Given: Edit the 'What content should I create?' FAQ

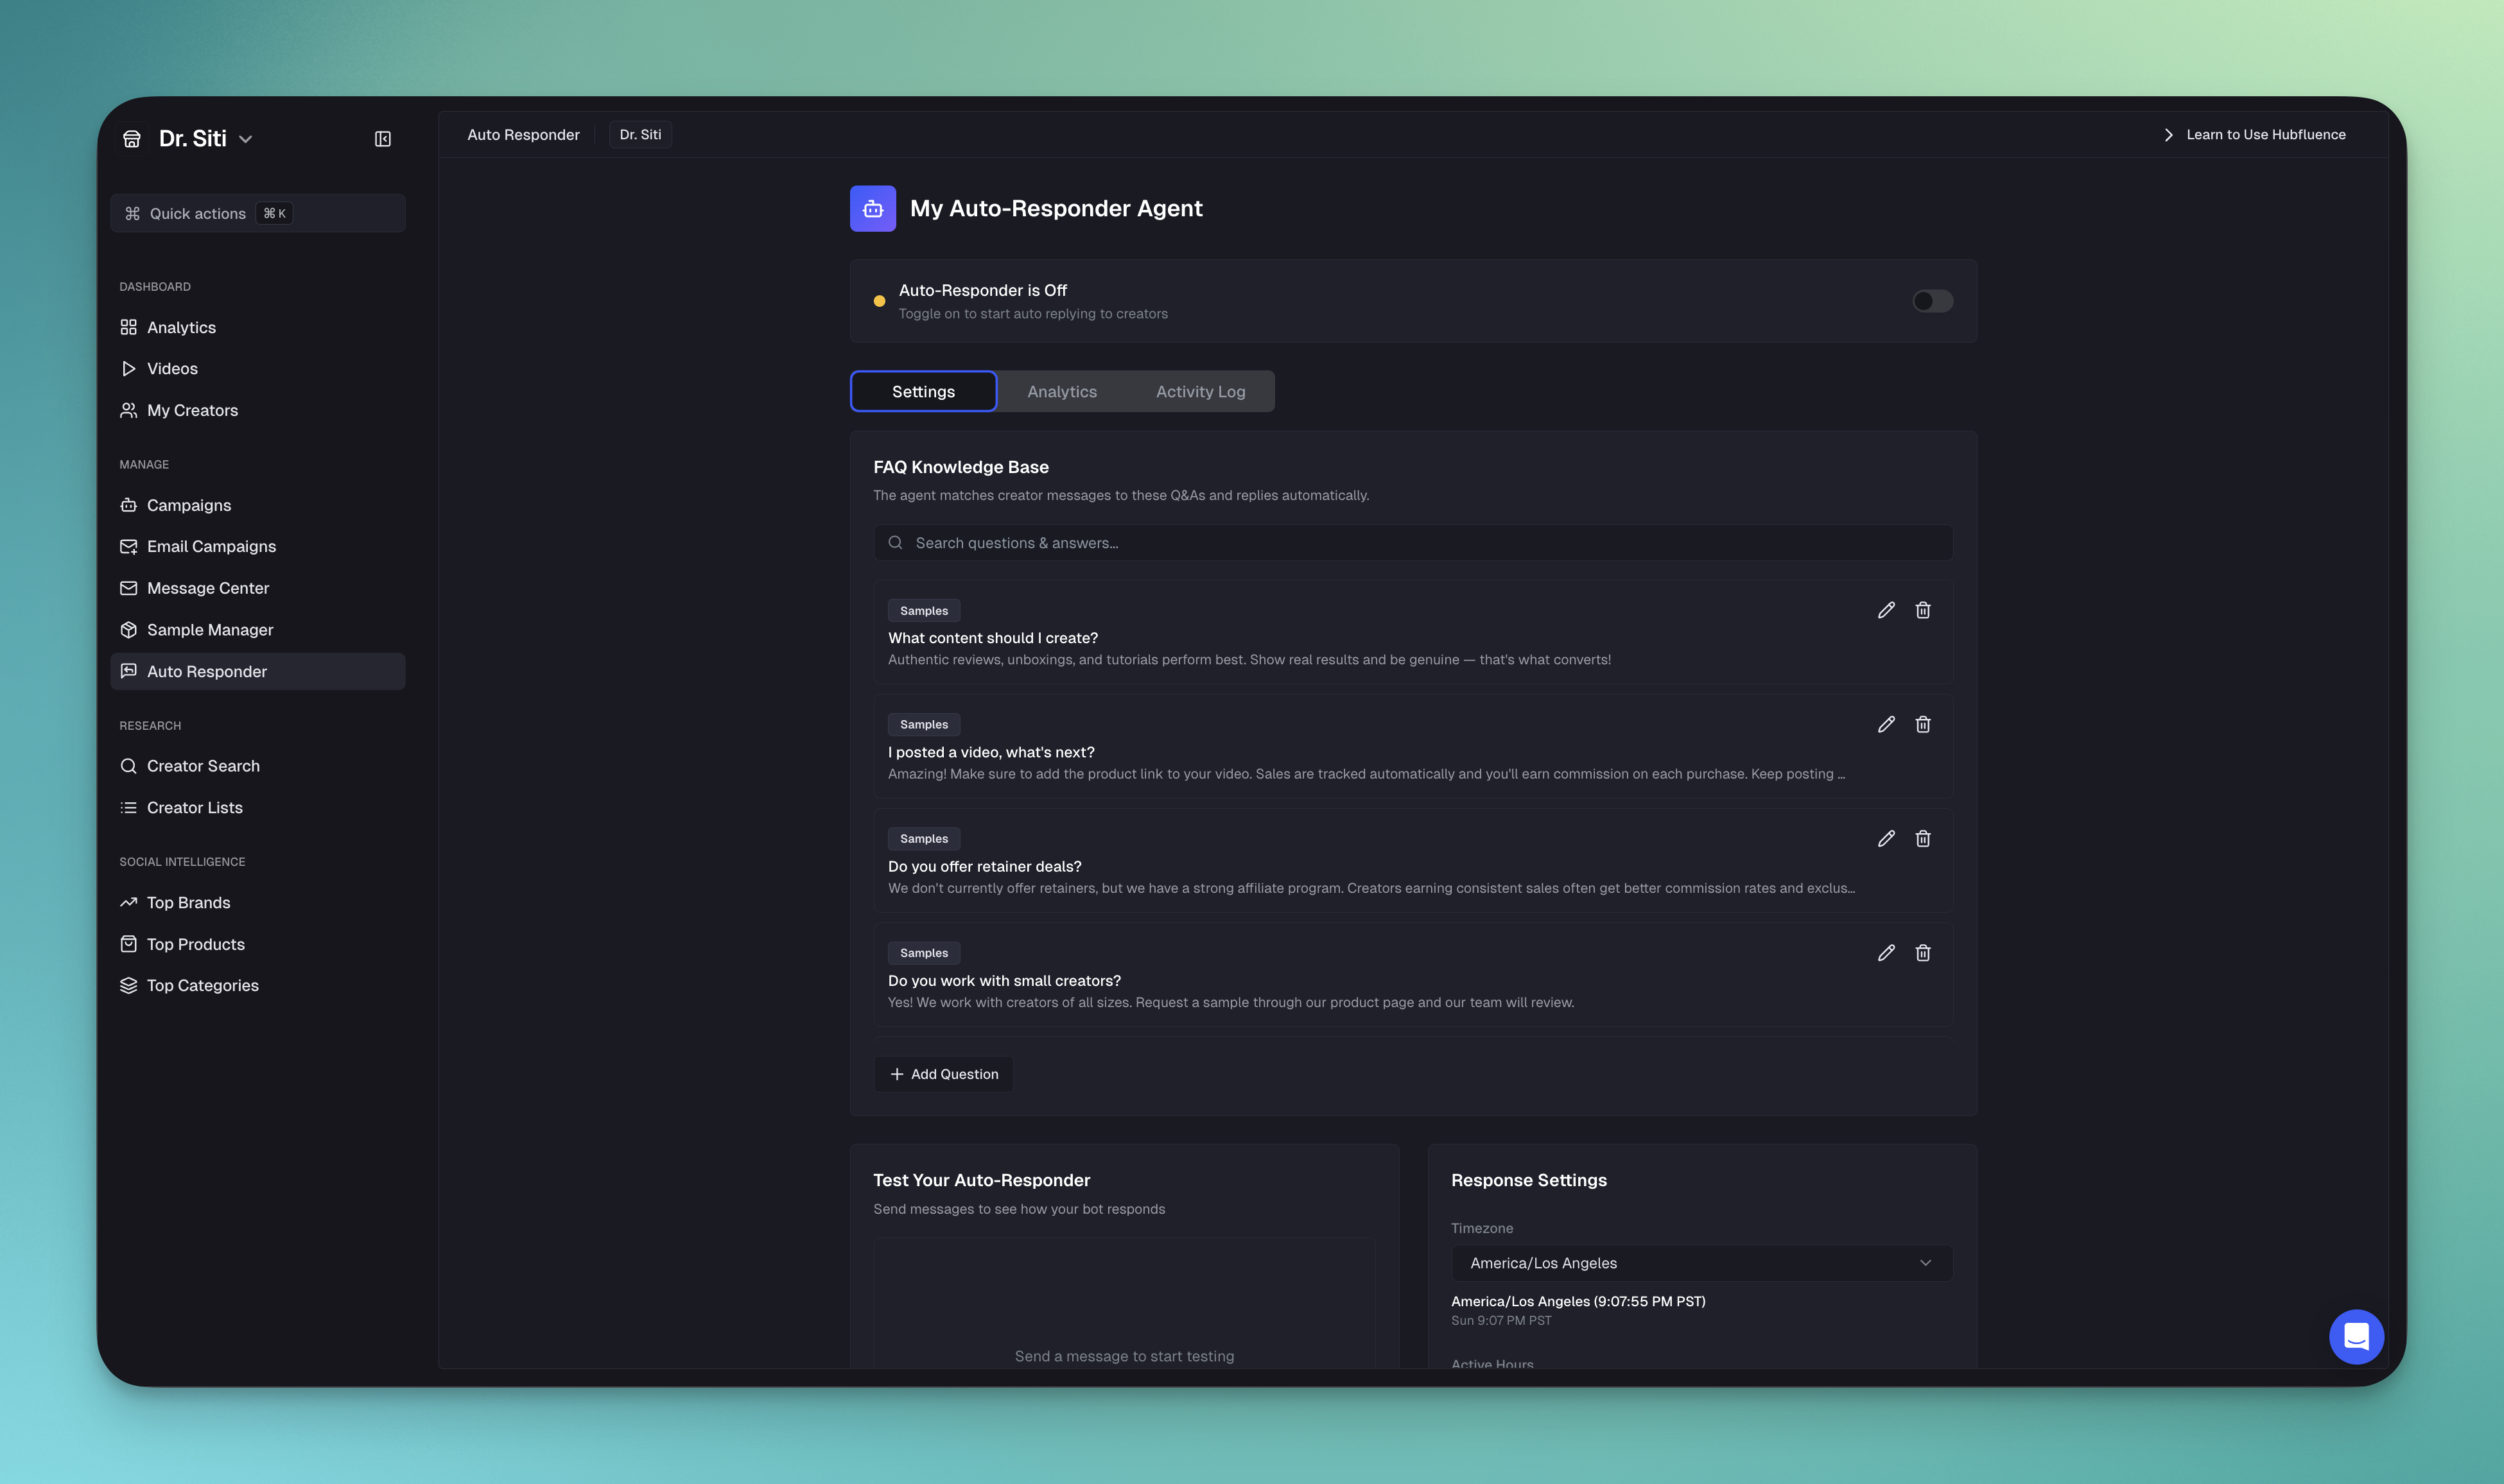Looking at the screenshot, I should point(1886,610).
